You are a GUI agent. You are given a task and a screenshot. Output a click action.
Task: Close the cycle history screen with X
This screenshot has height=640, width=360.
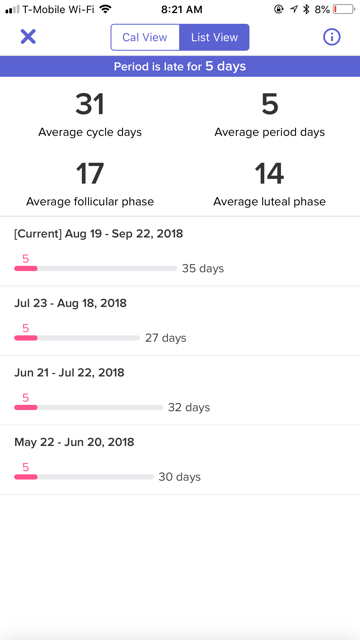tap(28, 37)
